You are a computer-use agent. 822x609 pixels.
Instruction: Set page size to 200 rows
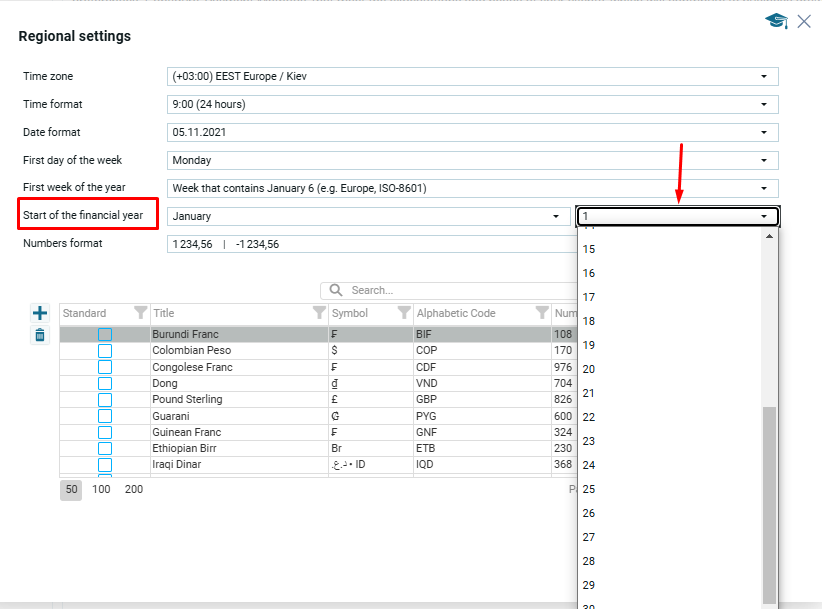click(x=134, y=490)
